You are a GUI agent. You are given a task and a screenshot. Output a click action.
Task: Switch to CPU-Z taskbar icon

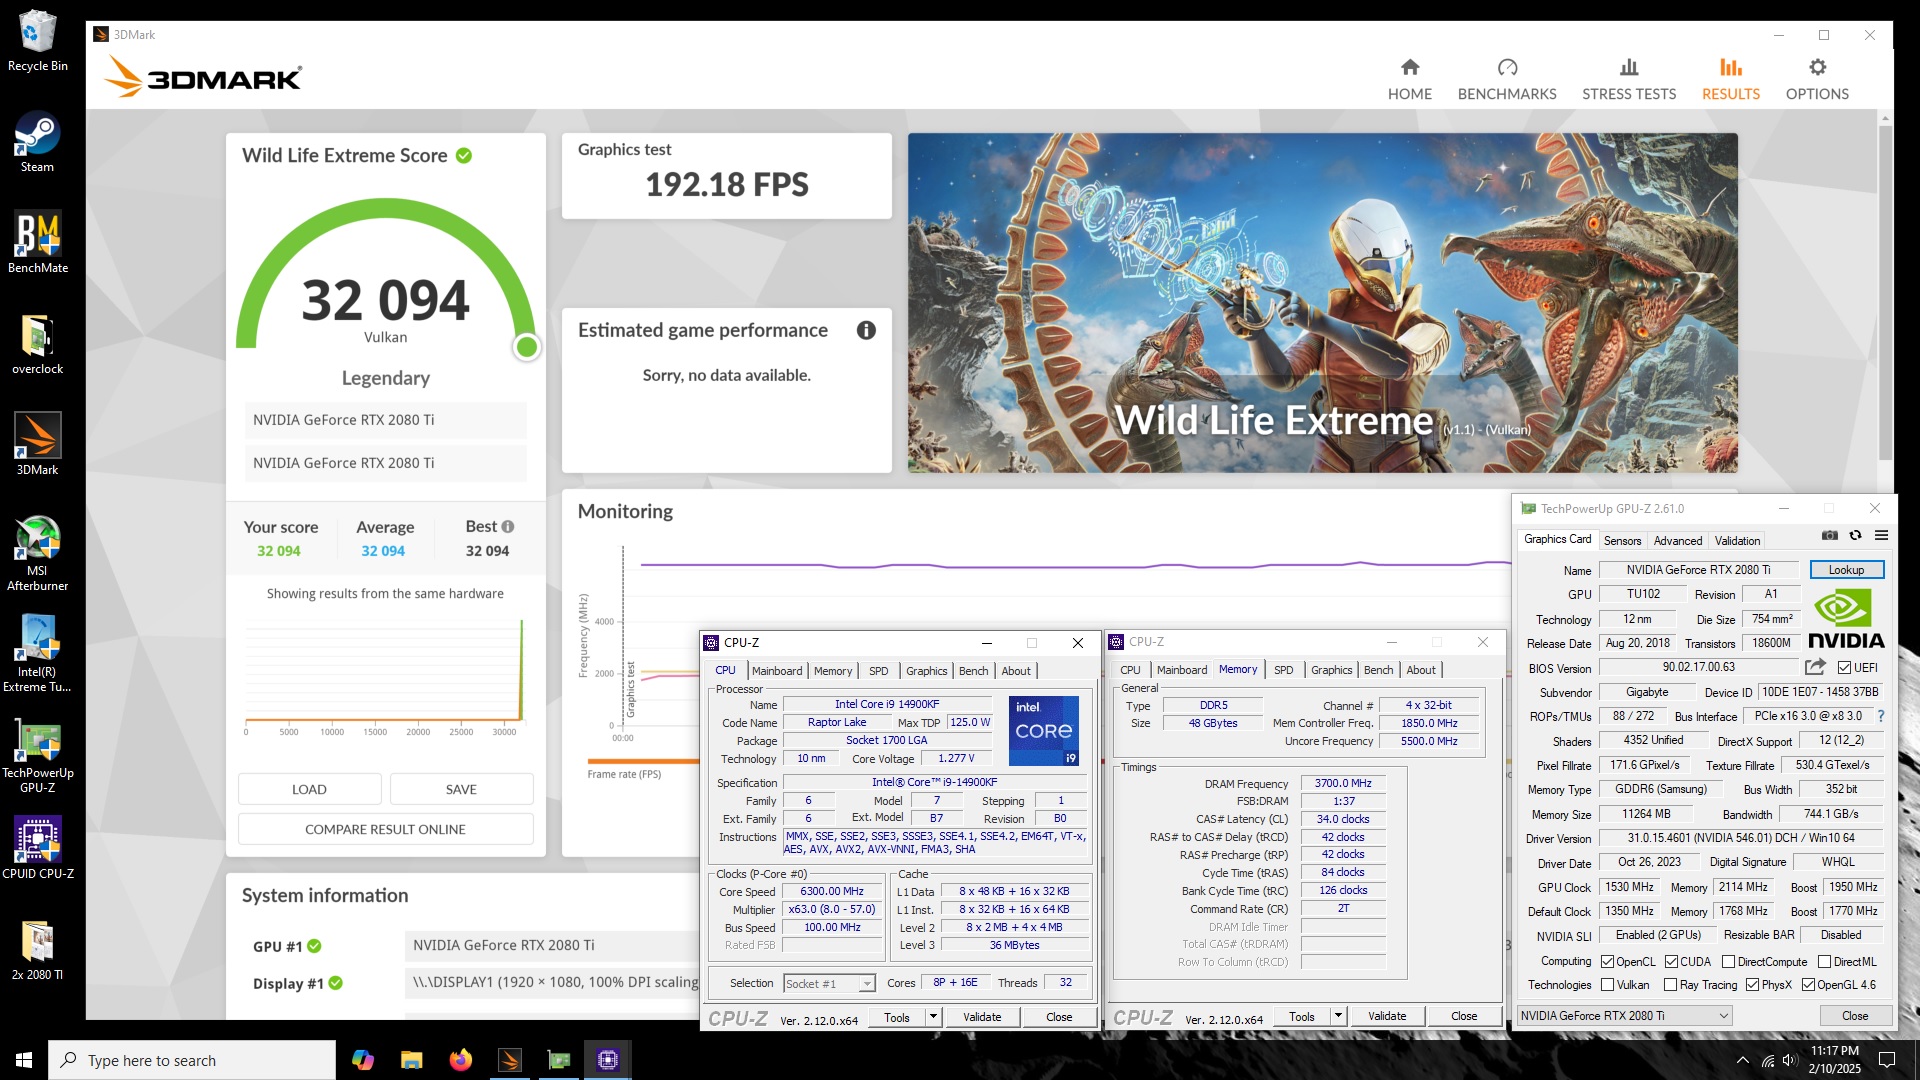click(607, 1060)
